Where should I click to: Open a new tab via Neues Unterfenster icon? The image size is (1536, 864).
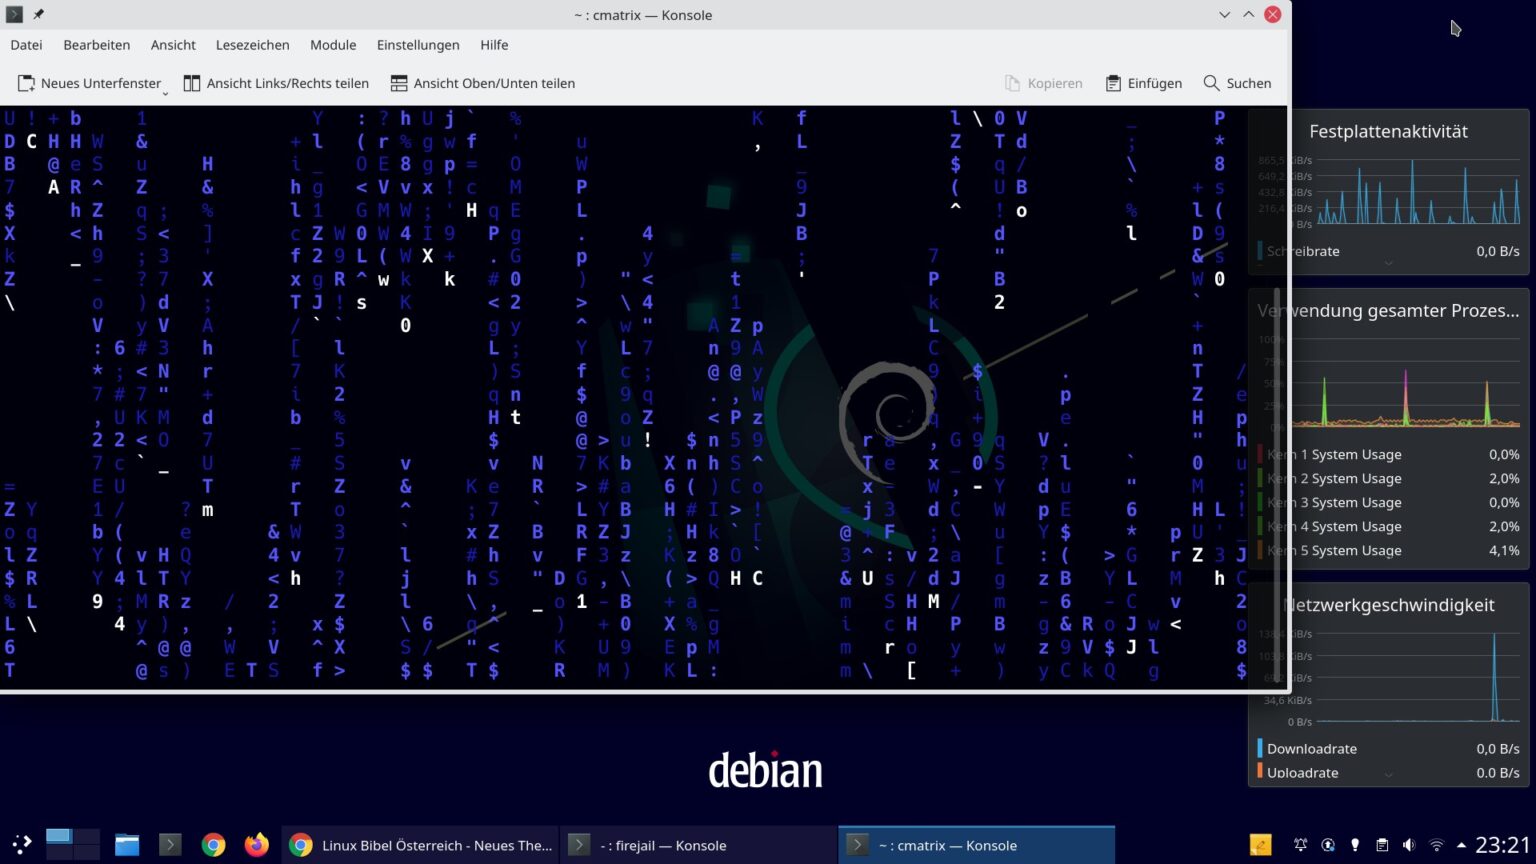[27, 83]
